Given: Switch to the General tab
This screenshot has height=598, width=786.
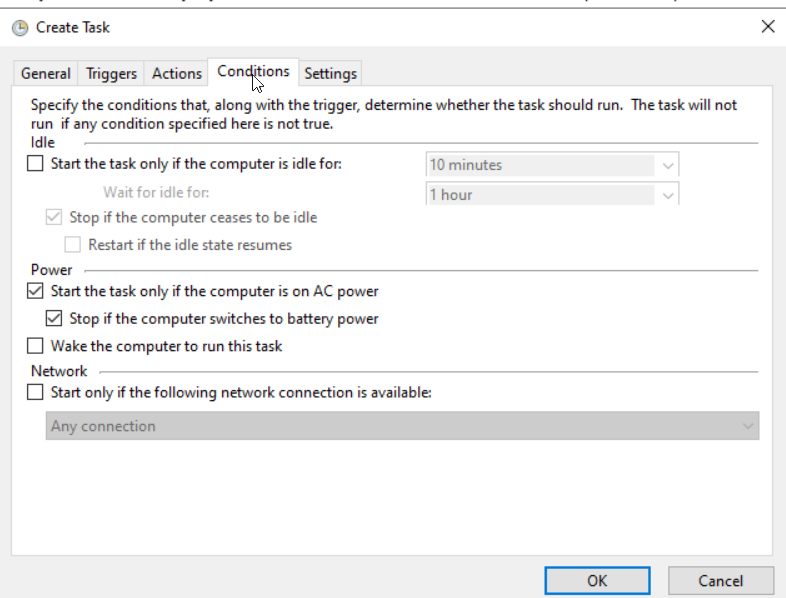Looking at the screenshot, I should 46,74.
